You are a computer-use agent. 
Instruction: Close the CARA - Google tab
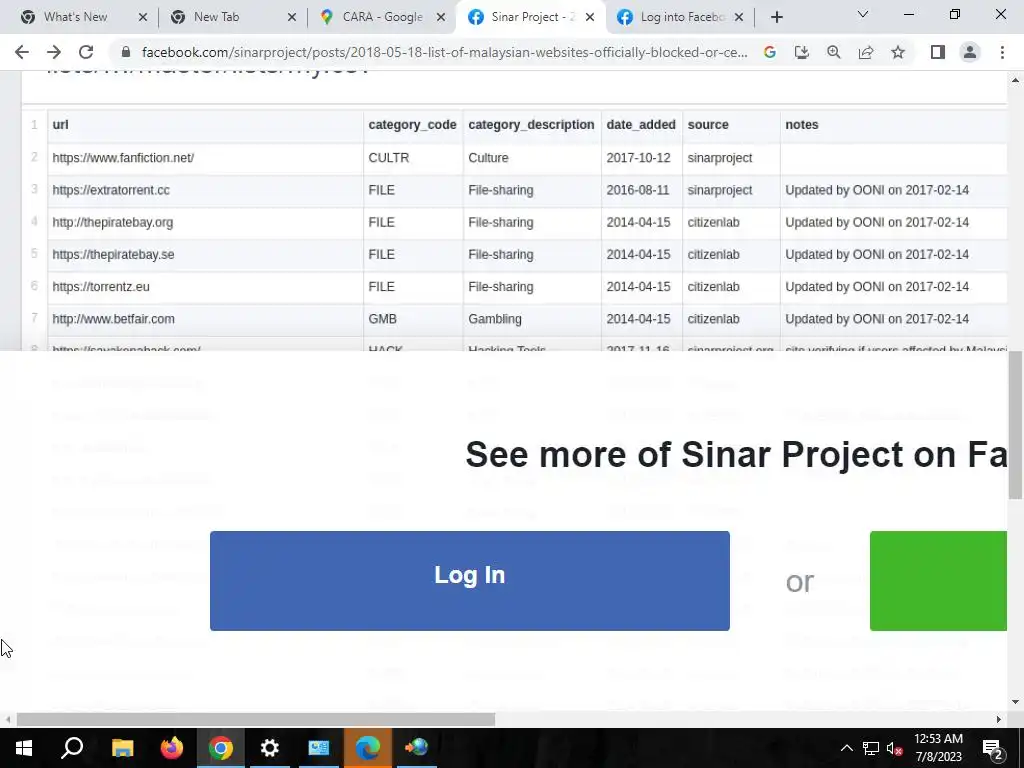pyautogui.click(x=441, y=17)
